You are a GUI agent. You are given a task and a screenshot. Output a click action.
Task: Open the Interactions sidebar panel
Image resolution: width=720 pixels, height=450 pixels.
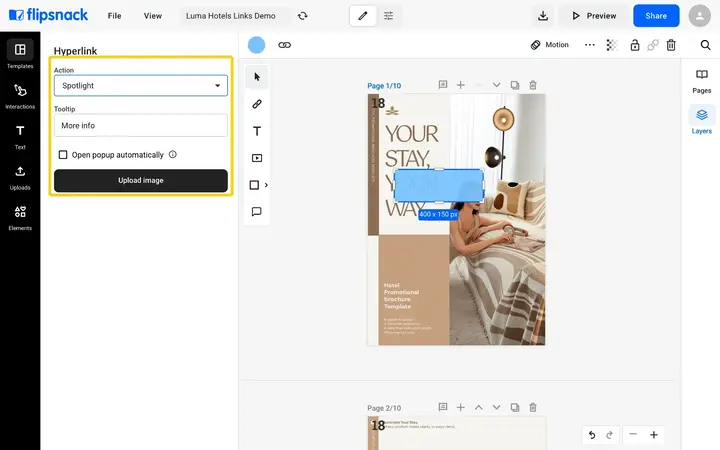tap(20, 96)
